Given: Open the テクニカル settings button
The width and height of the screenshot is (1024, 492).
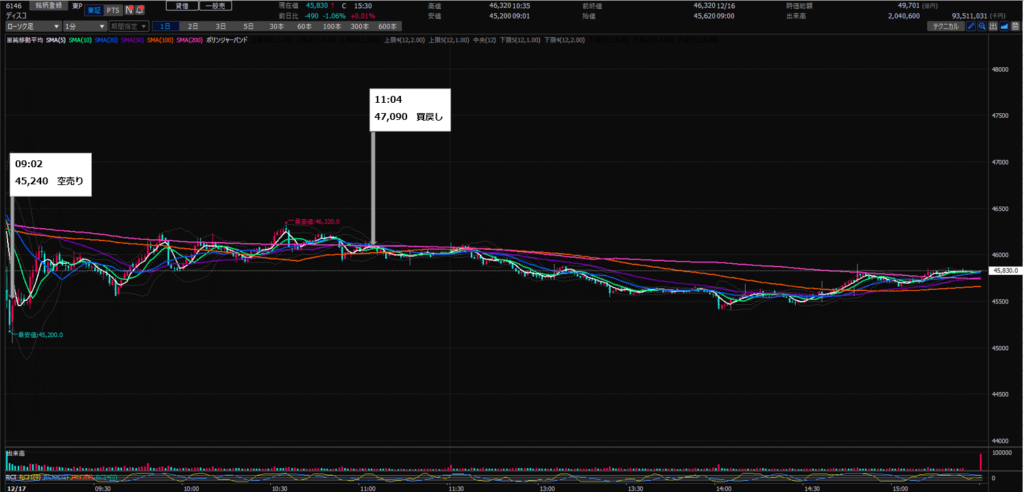Looking at the screenshot, I should tap(943, 26).
